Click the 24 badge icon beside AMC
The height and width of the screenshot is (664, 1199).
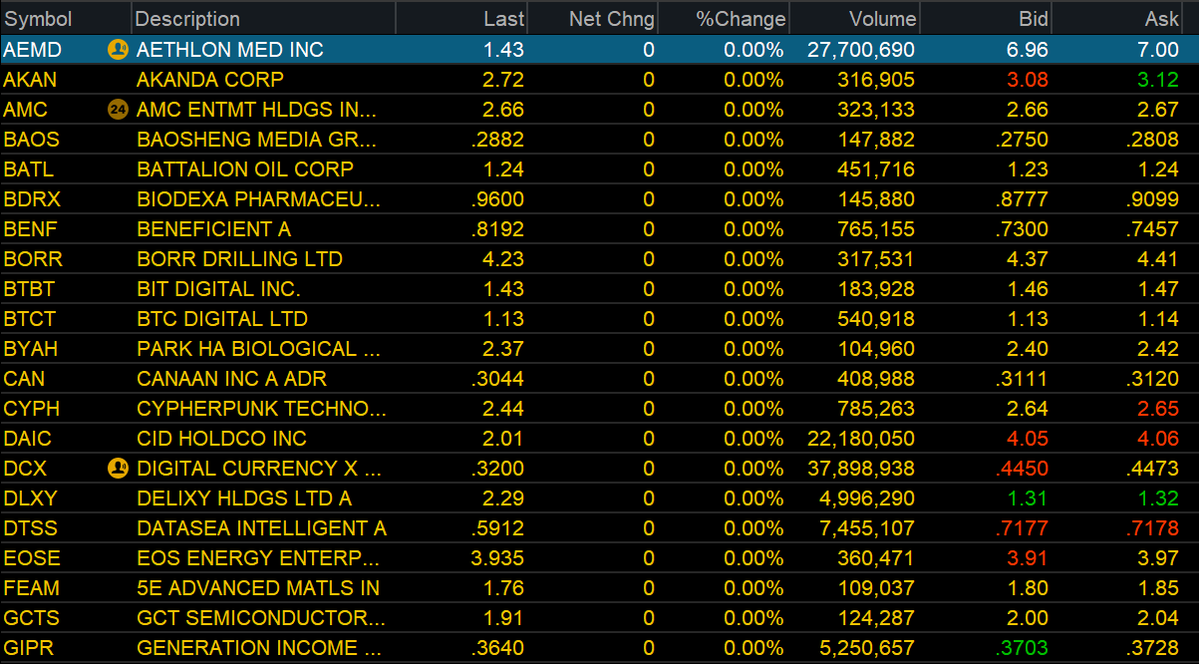click(x=118, y=110)
